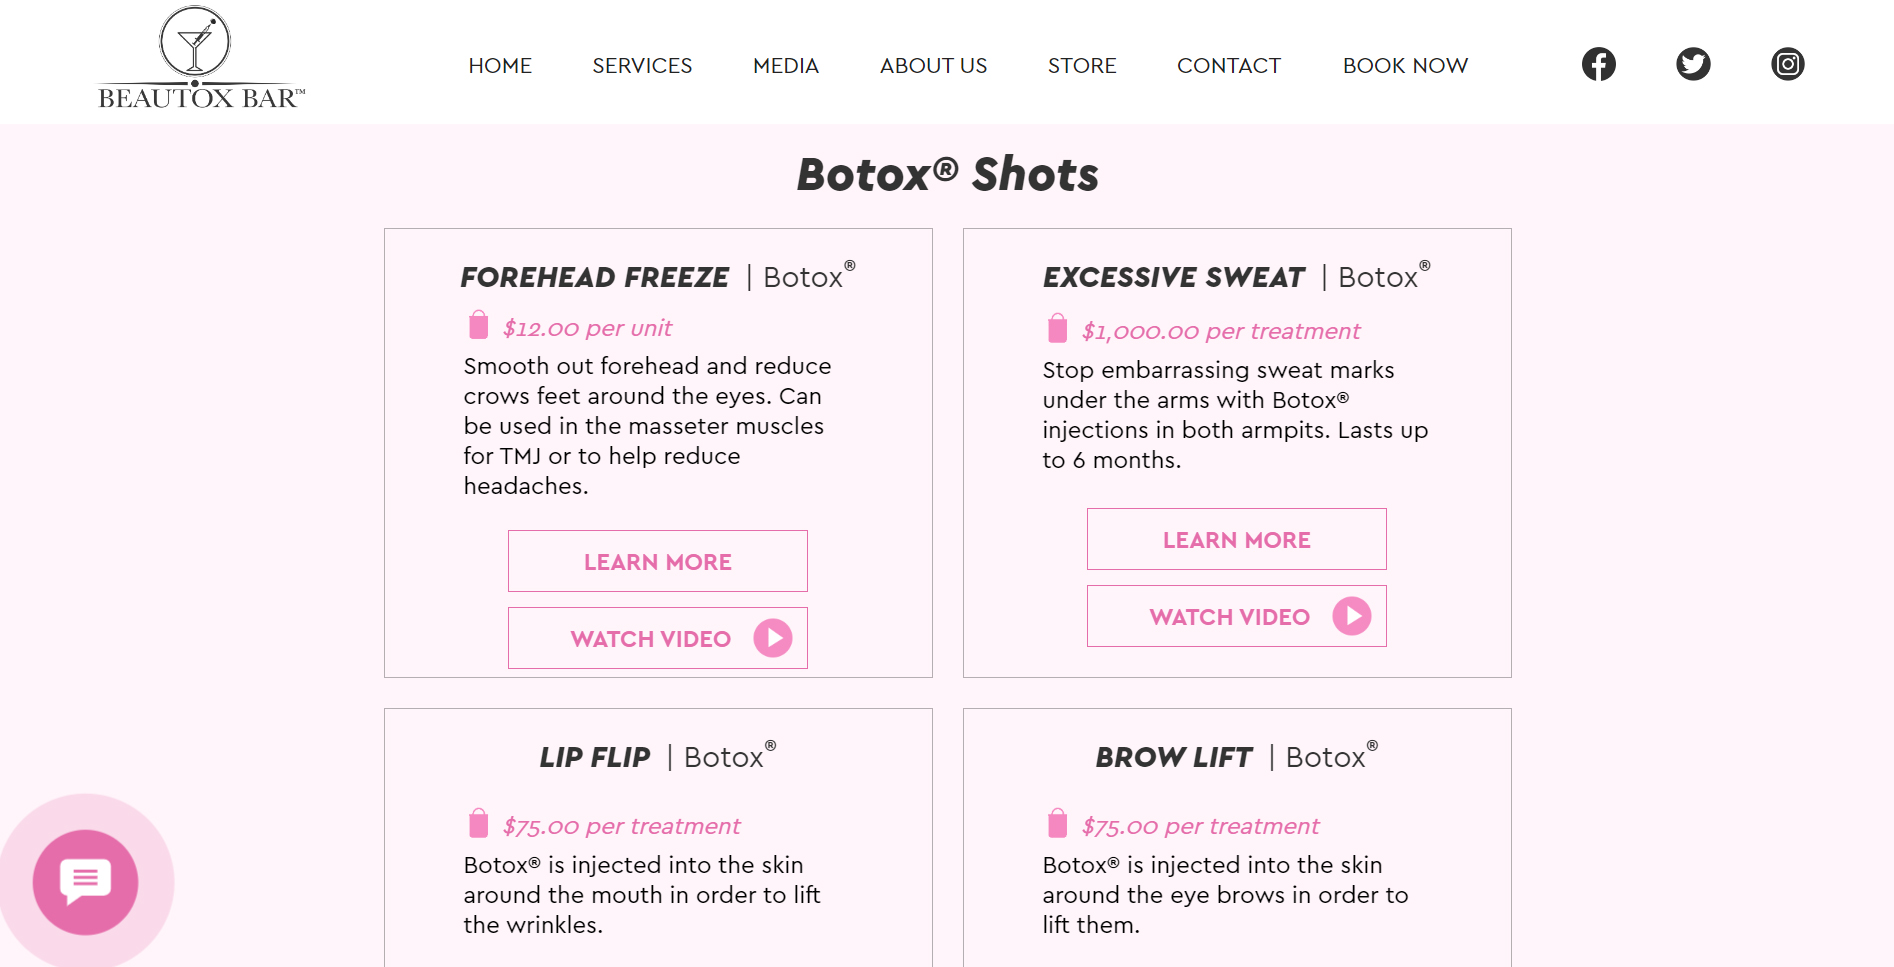This screenshot has width=1894, height=967.
Task: Click Book Now in the navigation
Action: click(1405, 66)
